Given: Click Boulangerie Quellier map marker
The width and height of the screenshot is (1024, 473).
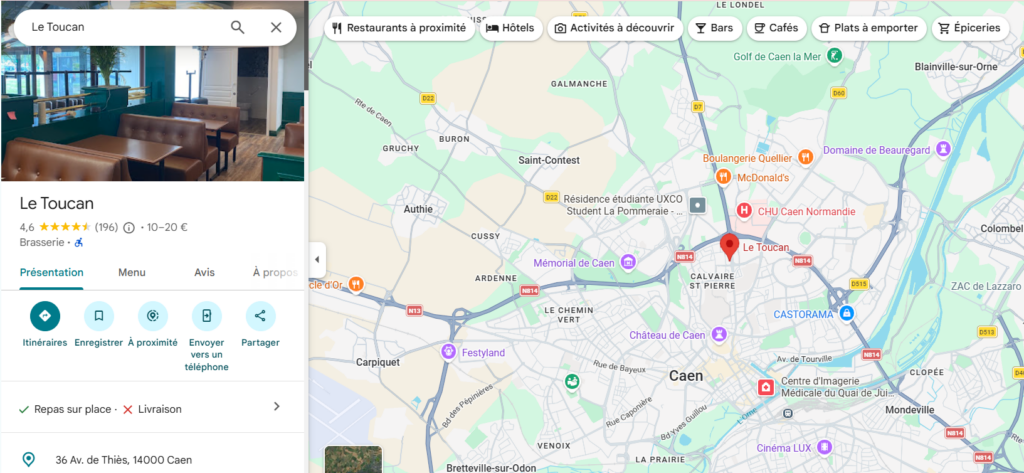Looking at the screenshot, I should coord(805,157).
